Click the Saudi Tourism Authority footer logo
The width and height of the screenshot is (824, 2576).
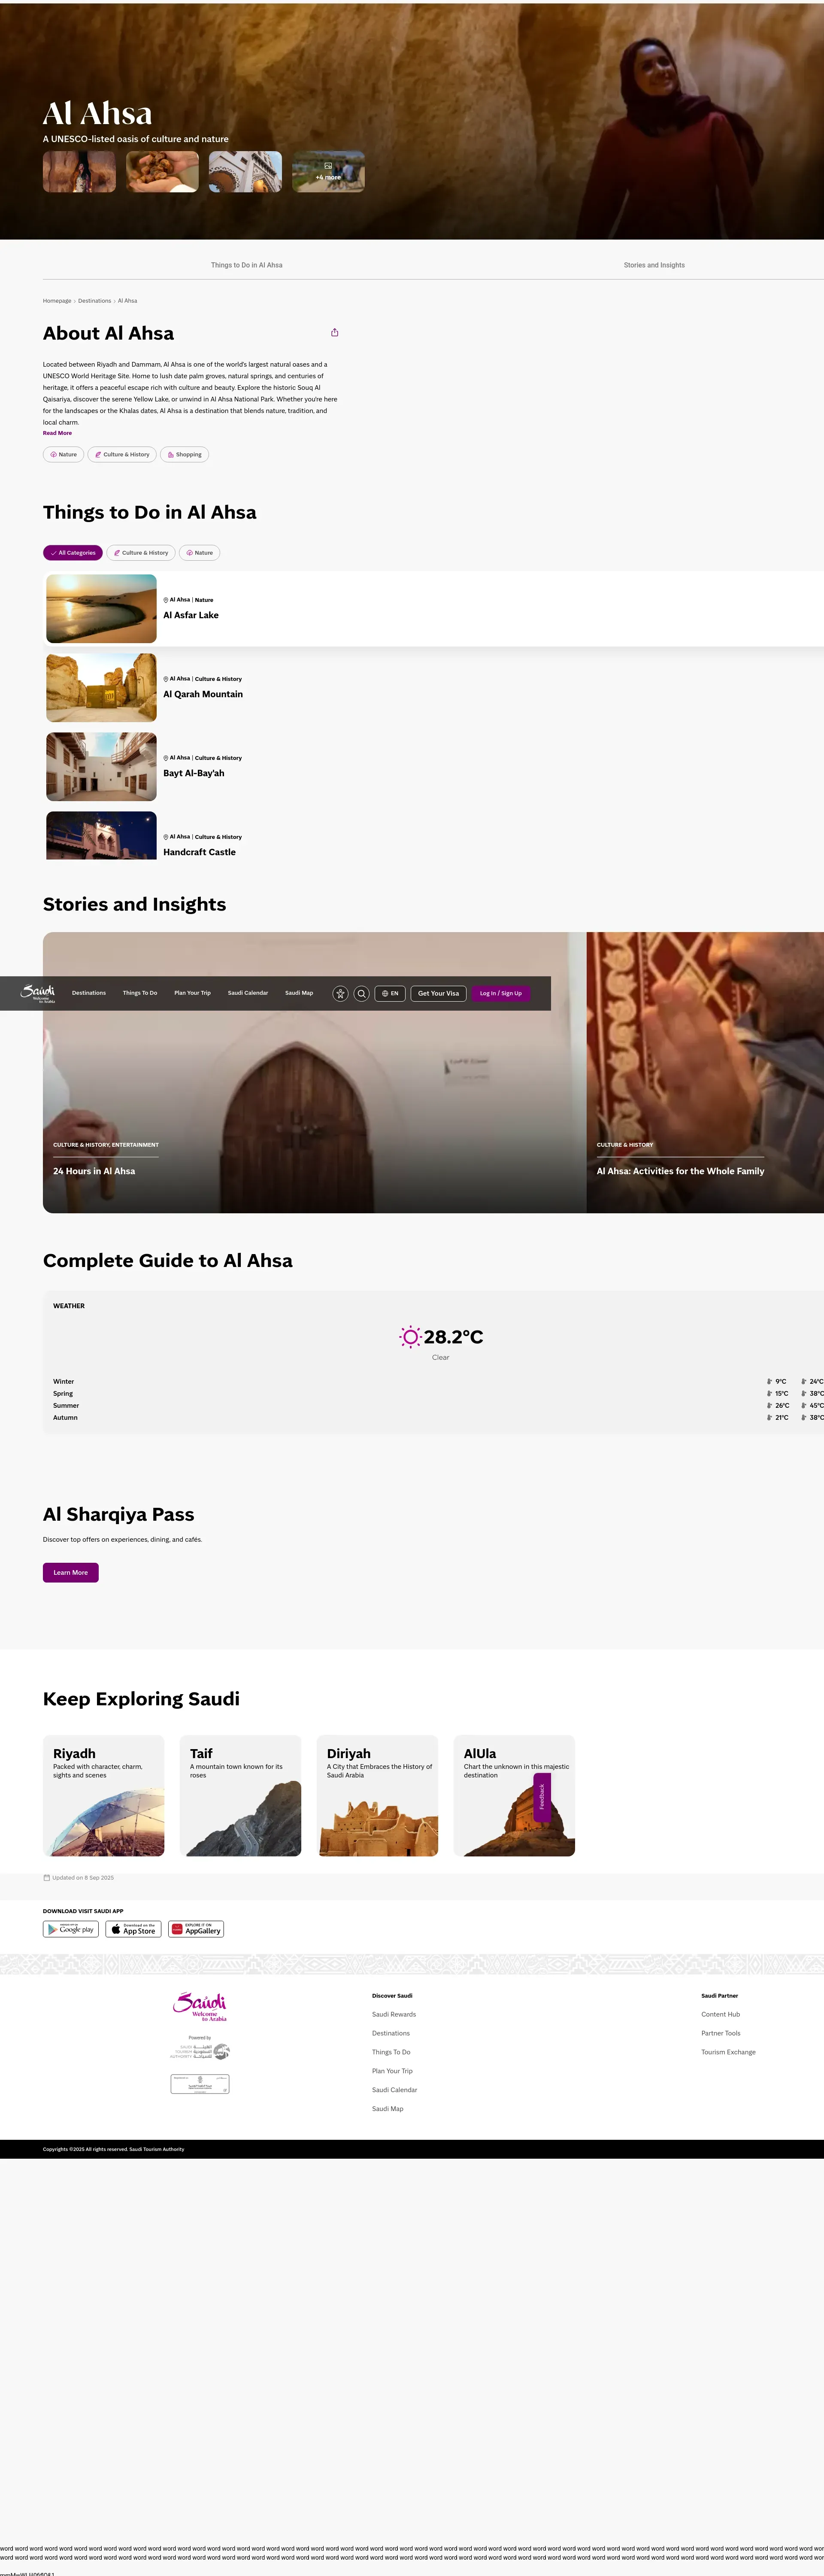200,2050
